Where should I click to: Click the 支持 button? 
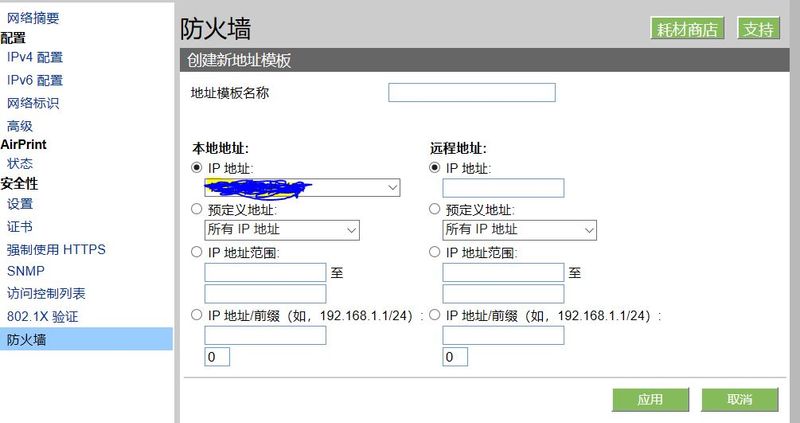(759, 29)
